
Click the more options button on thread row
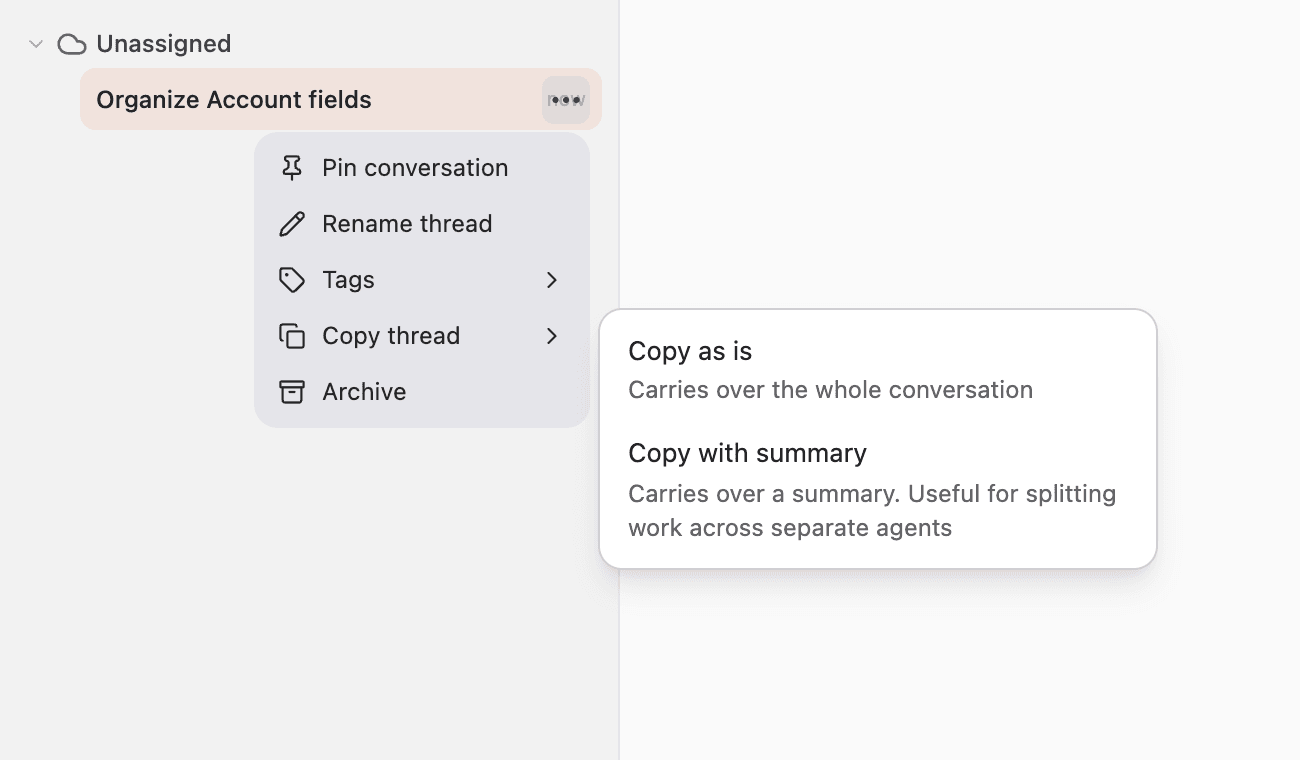(x=566, y=100)
